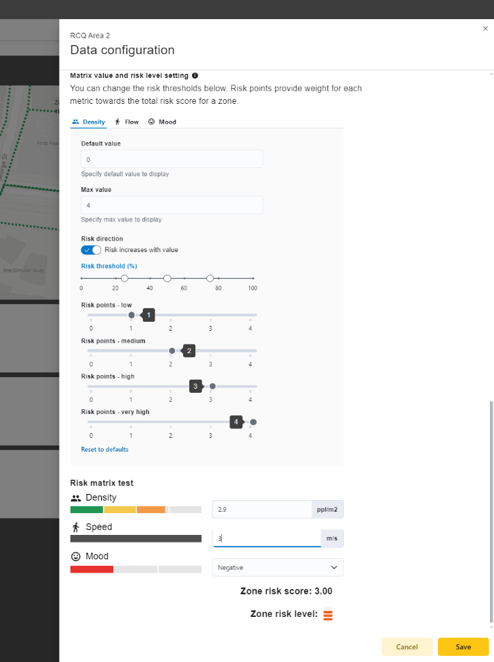The image size is (494, 662).
Task: Switch to the Flow tab
Action: pos(127,122)
